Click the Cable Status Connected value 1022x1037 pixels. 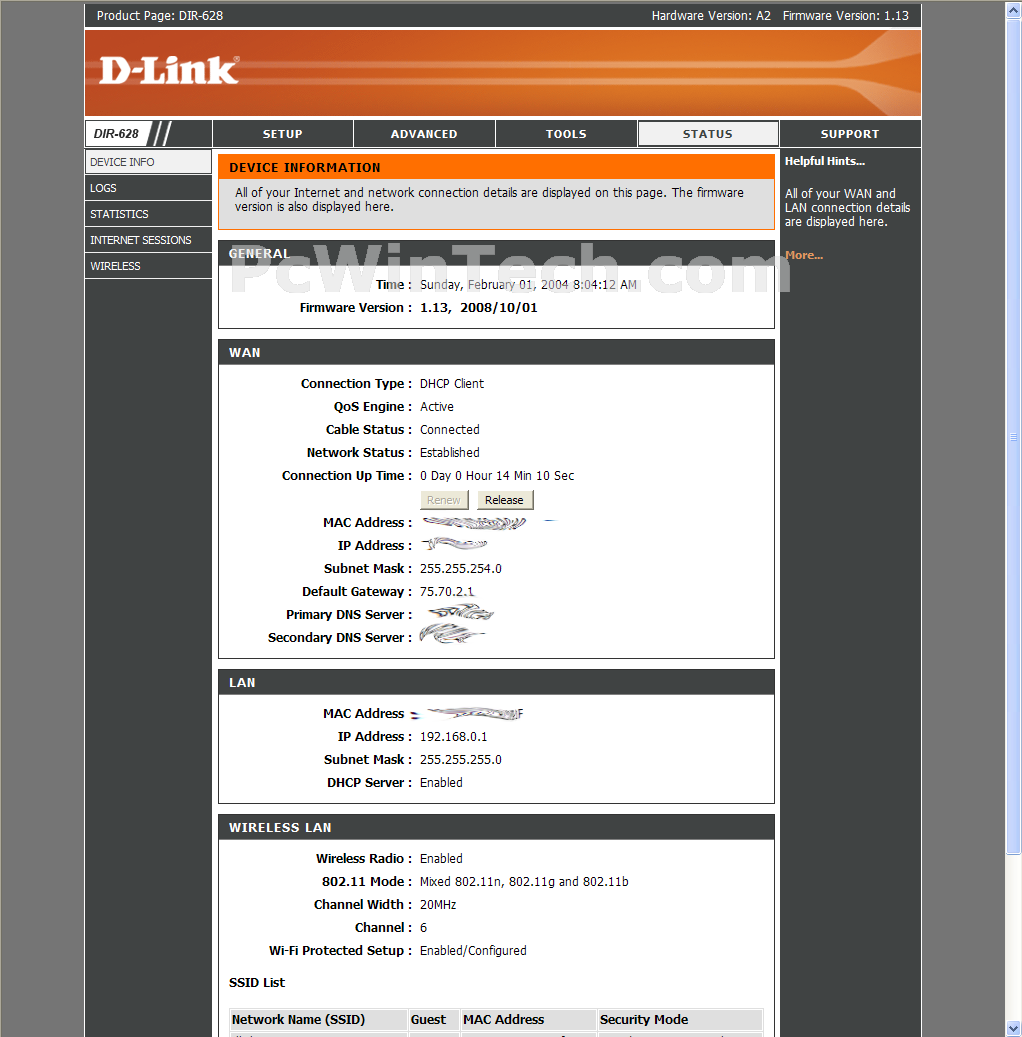pyautogui.click(x=449, y=429)
